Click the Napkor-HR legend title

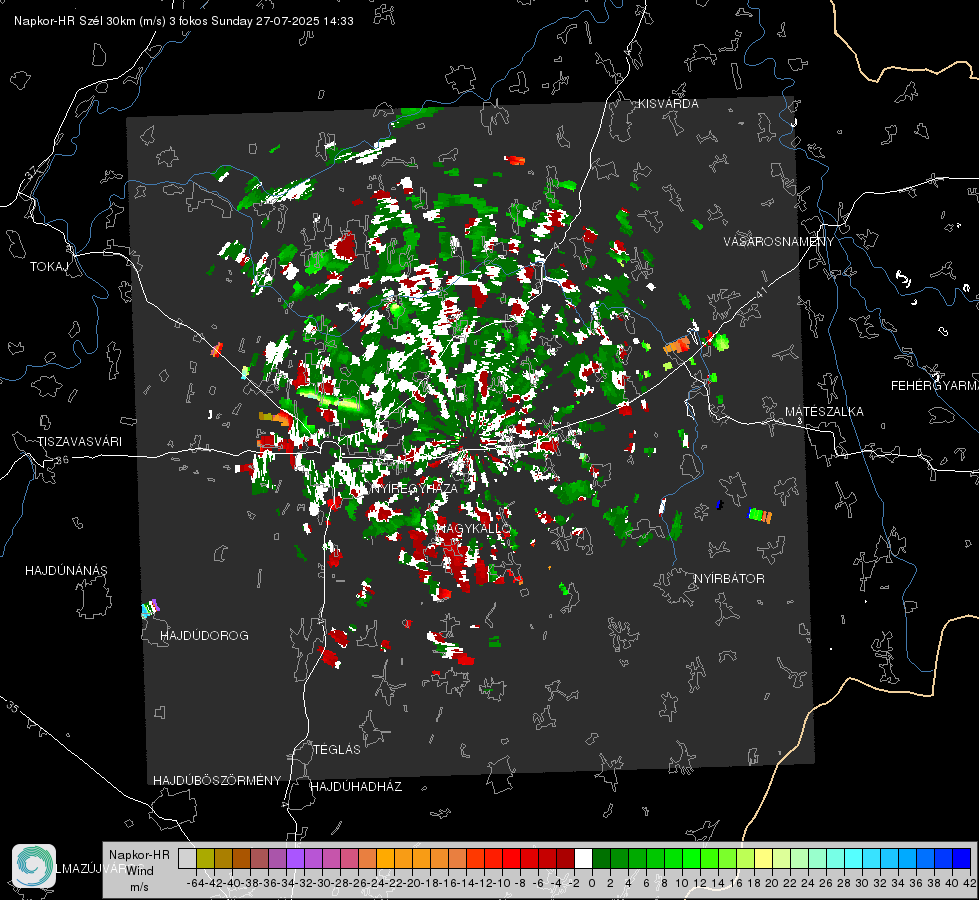(139, 855)
